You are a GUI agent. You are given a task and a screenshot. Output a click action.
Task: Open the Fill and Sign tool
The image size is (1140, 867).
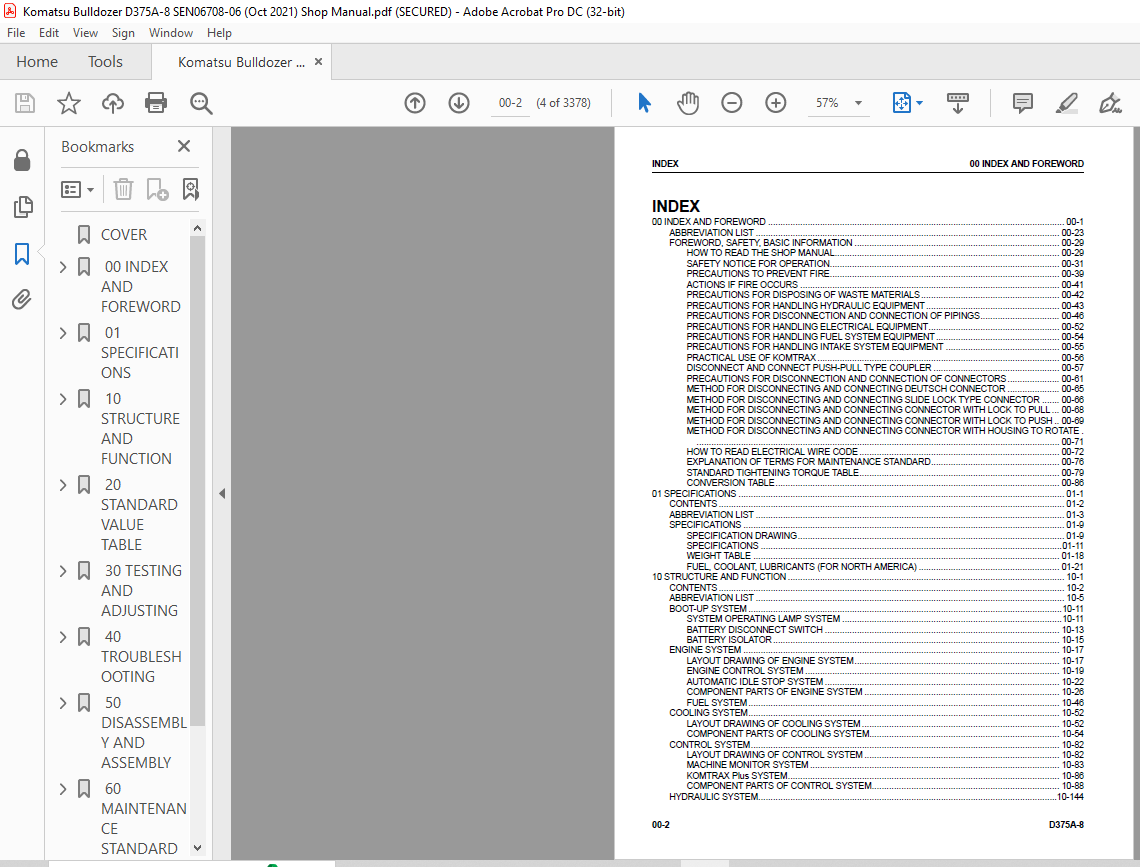click(1110, 103)
